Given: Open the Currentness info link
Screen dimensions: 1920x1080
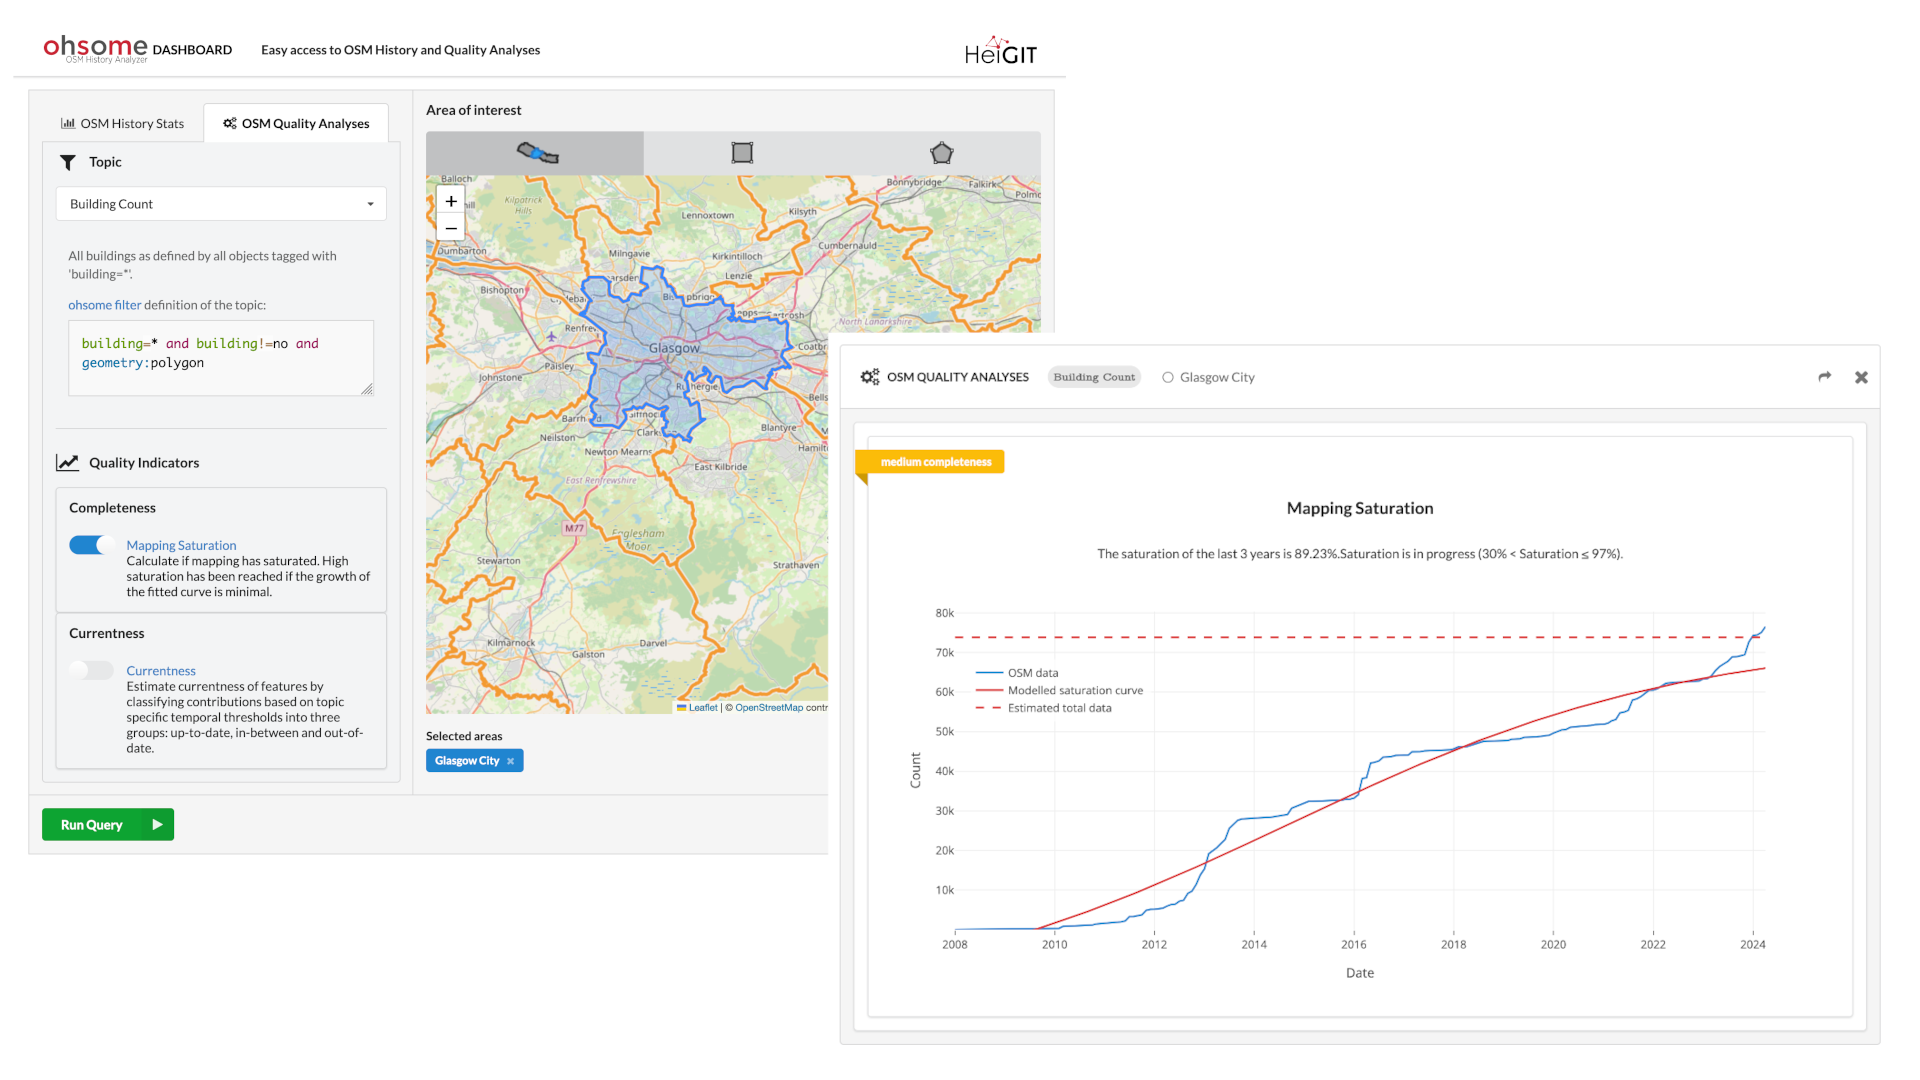Looking at the screenshot, I should [161, 671].
